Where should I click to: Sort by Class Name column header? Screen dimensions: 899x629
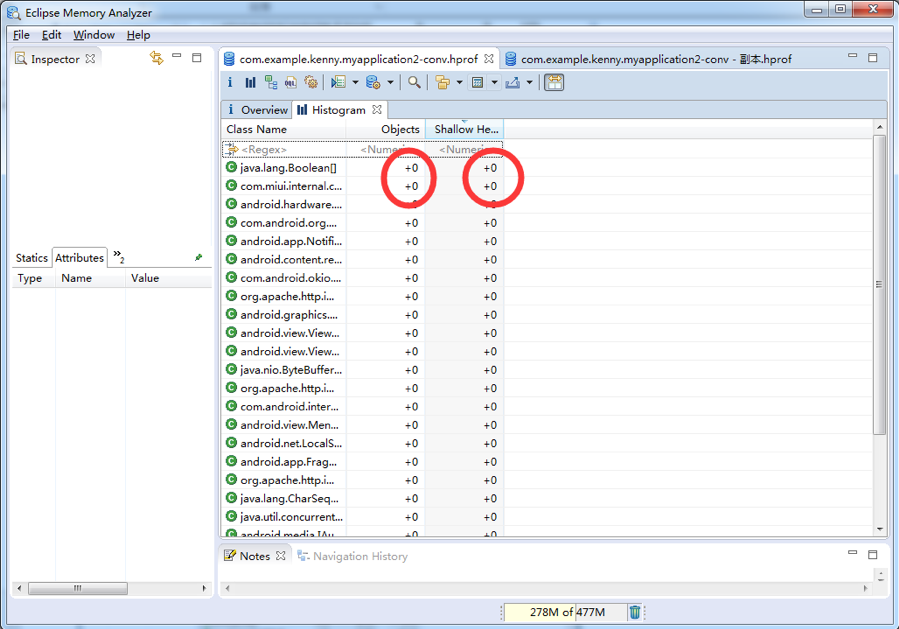tap(284, 129)
